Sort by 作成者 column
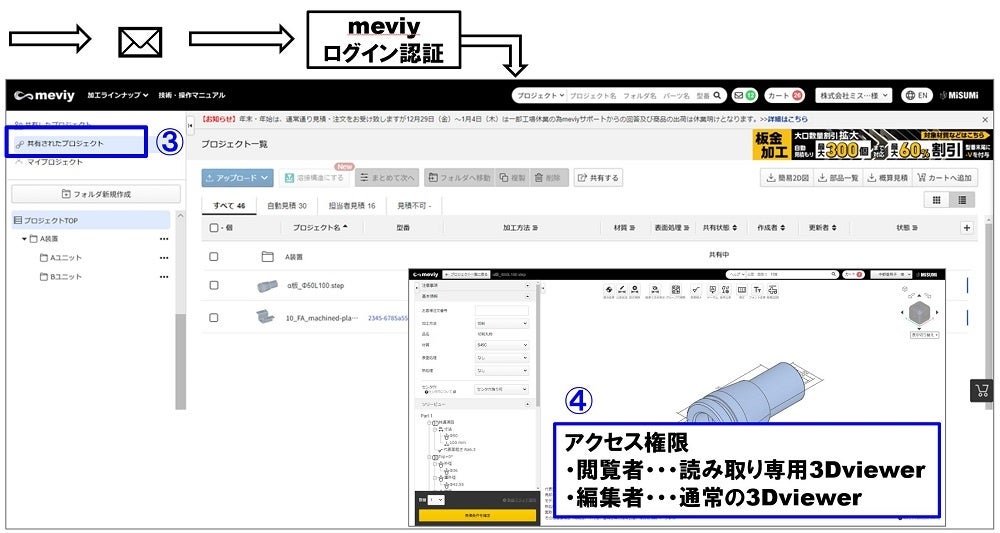The image size is (1000, 533). 771,228
